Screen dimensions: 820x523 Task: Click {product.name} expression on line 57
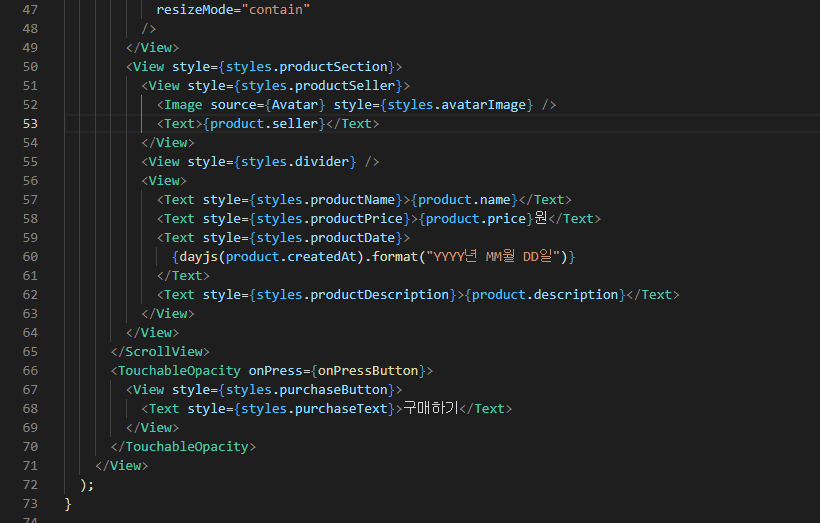click(464, 200)
